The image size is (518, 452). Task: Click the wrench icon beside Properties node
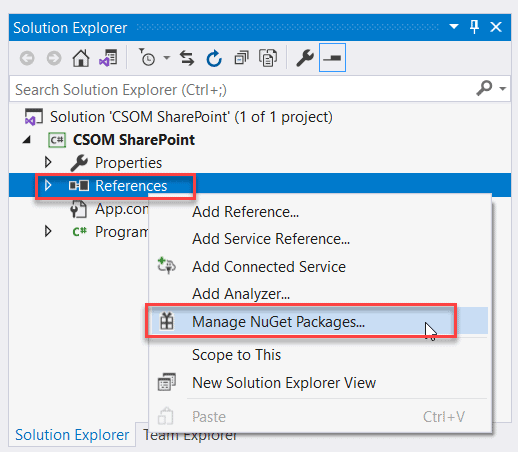point(79,163)
